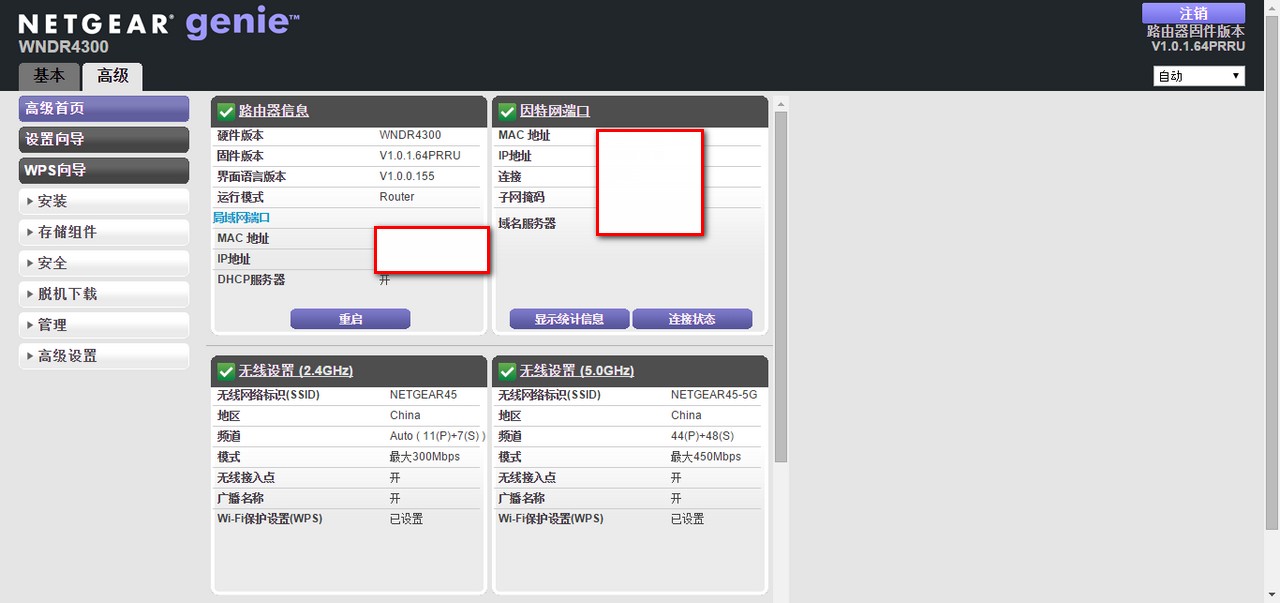This screenshot has width=1280, height=603.
Task: Click the 显示统计信息 button
Action: point(569,319)
